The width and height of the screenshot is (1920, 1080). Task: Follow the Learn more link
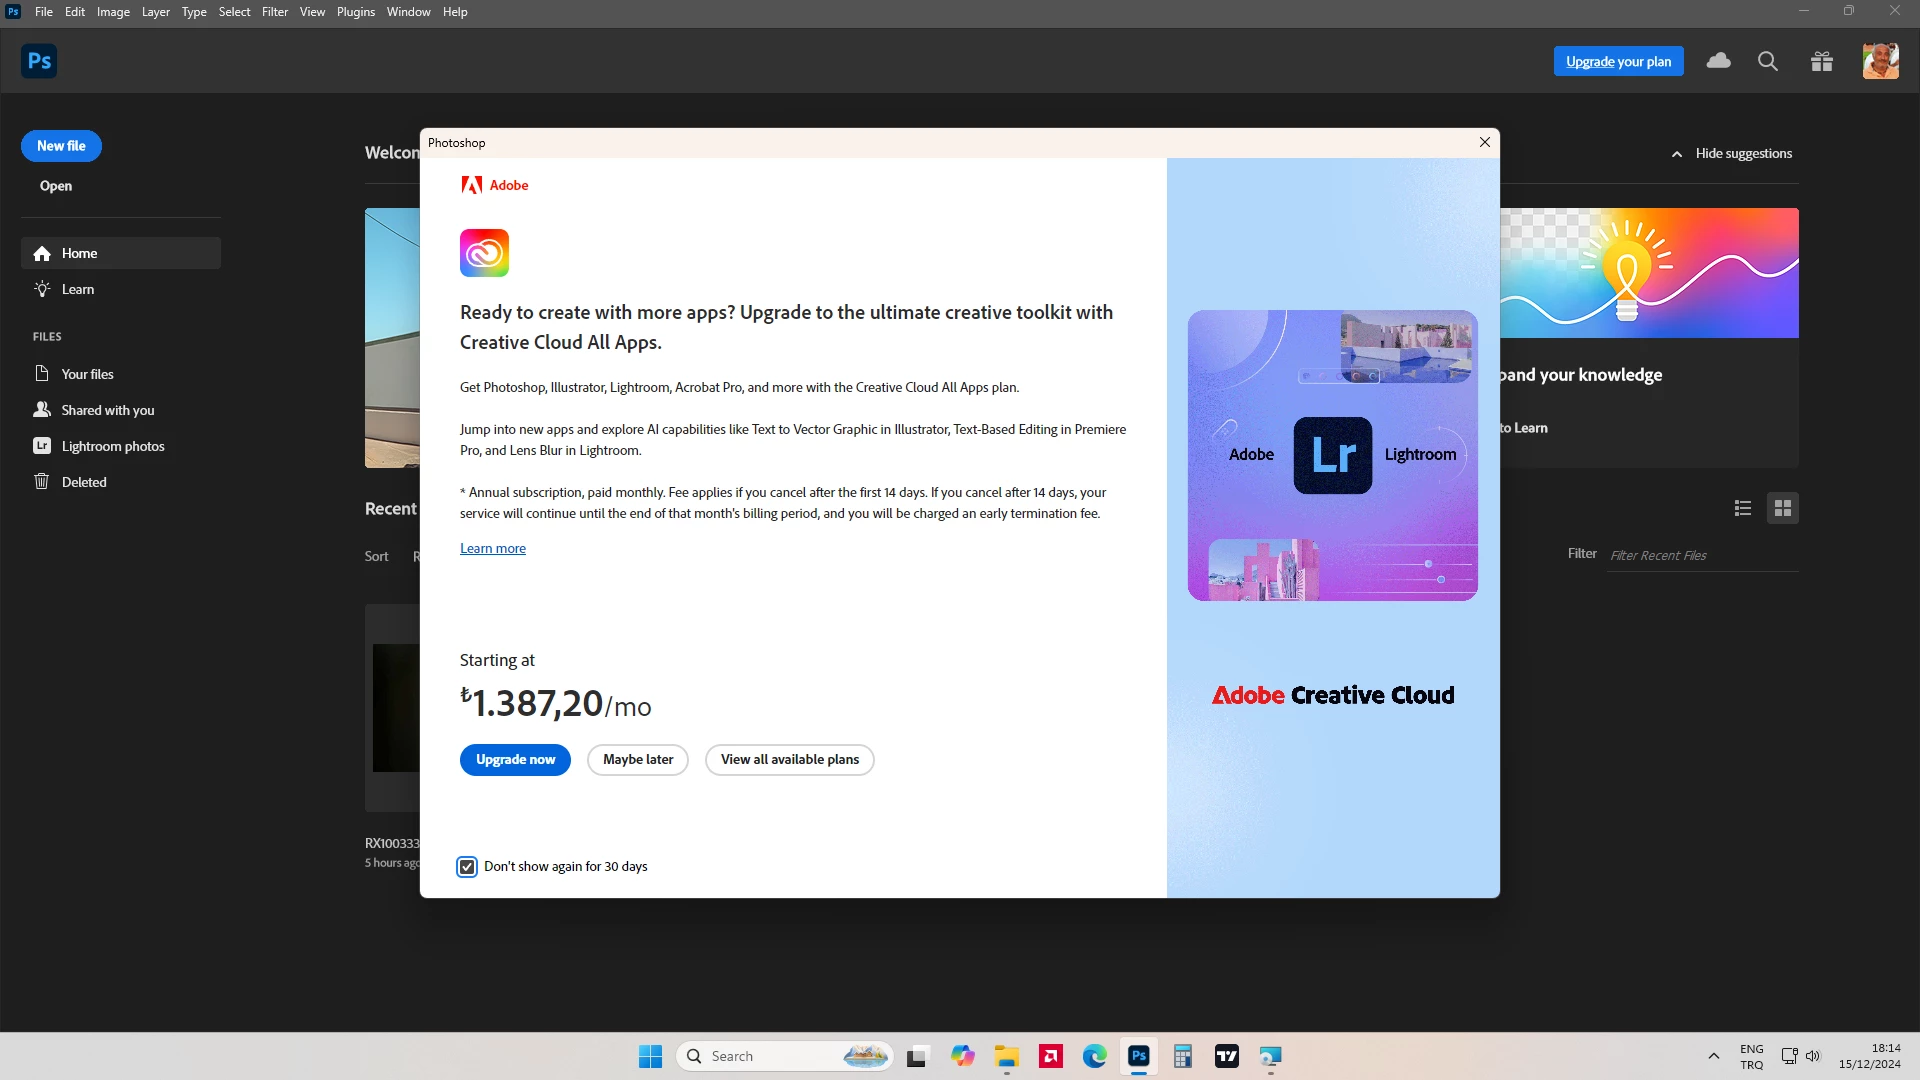pyautogui.click(x=492, y=549)
